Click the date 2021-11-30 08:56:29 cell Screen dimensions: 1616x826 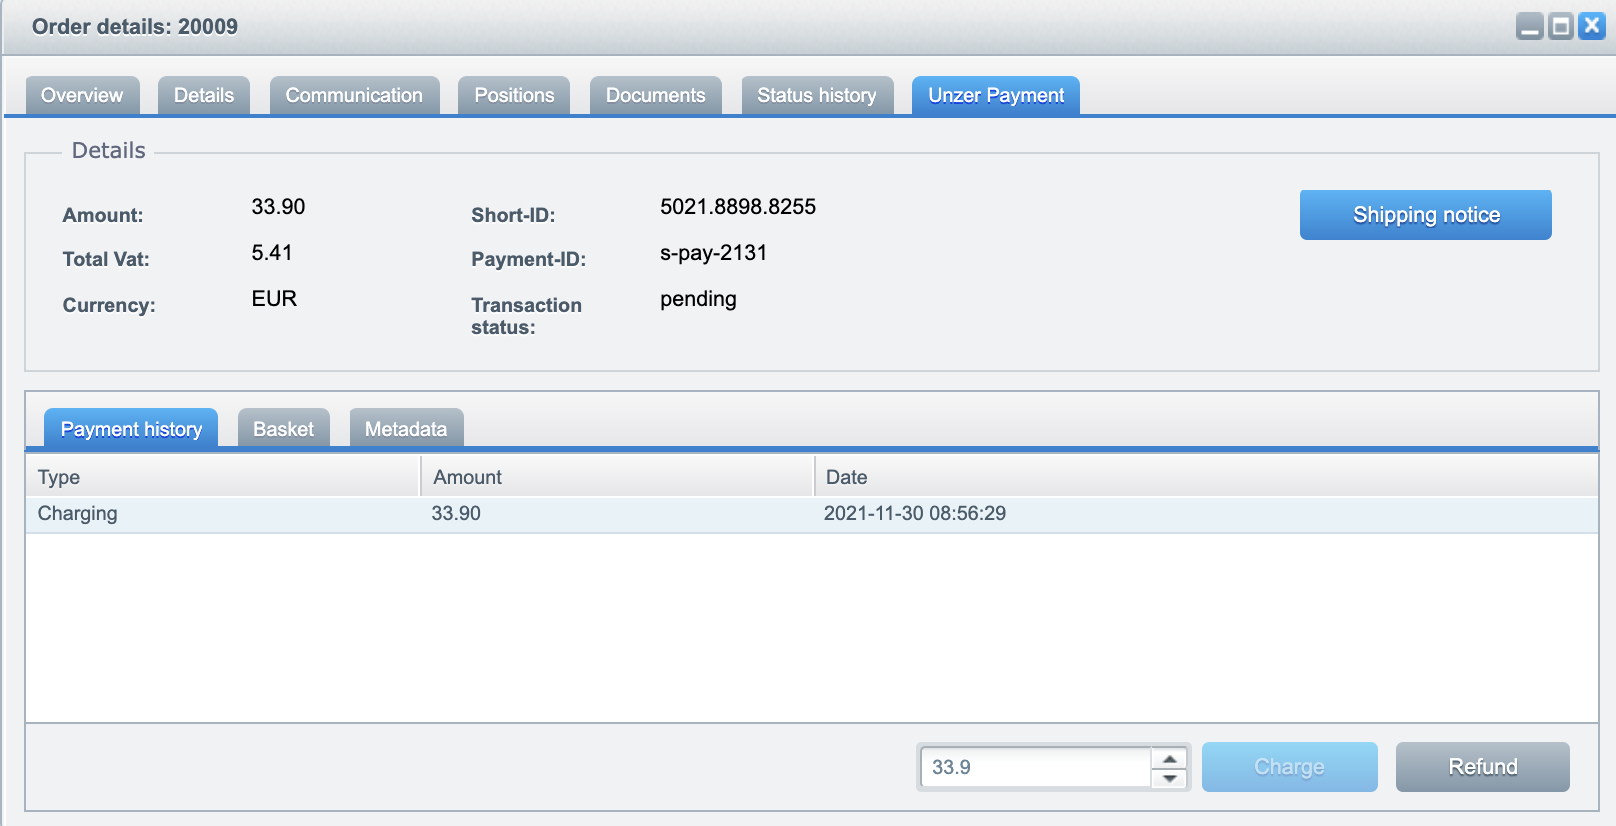click(x=915, y=514)
